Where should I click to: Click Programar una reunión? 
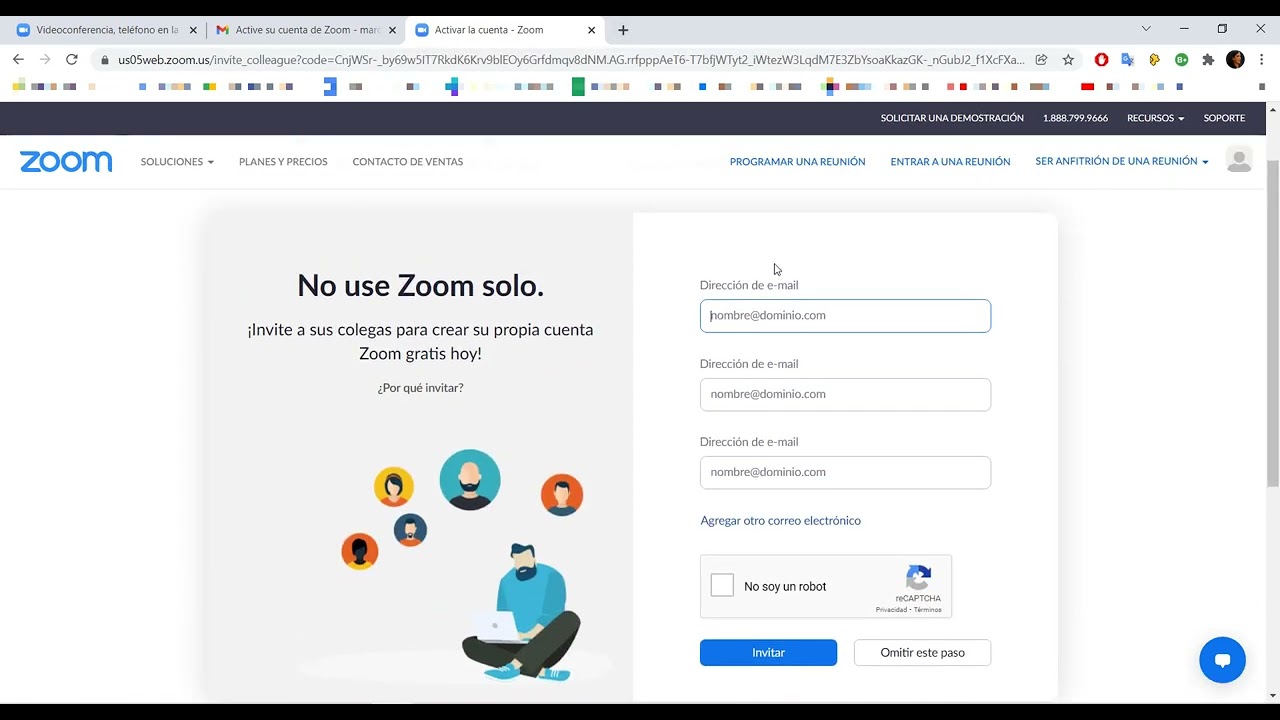click(x=797, y=162)
